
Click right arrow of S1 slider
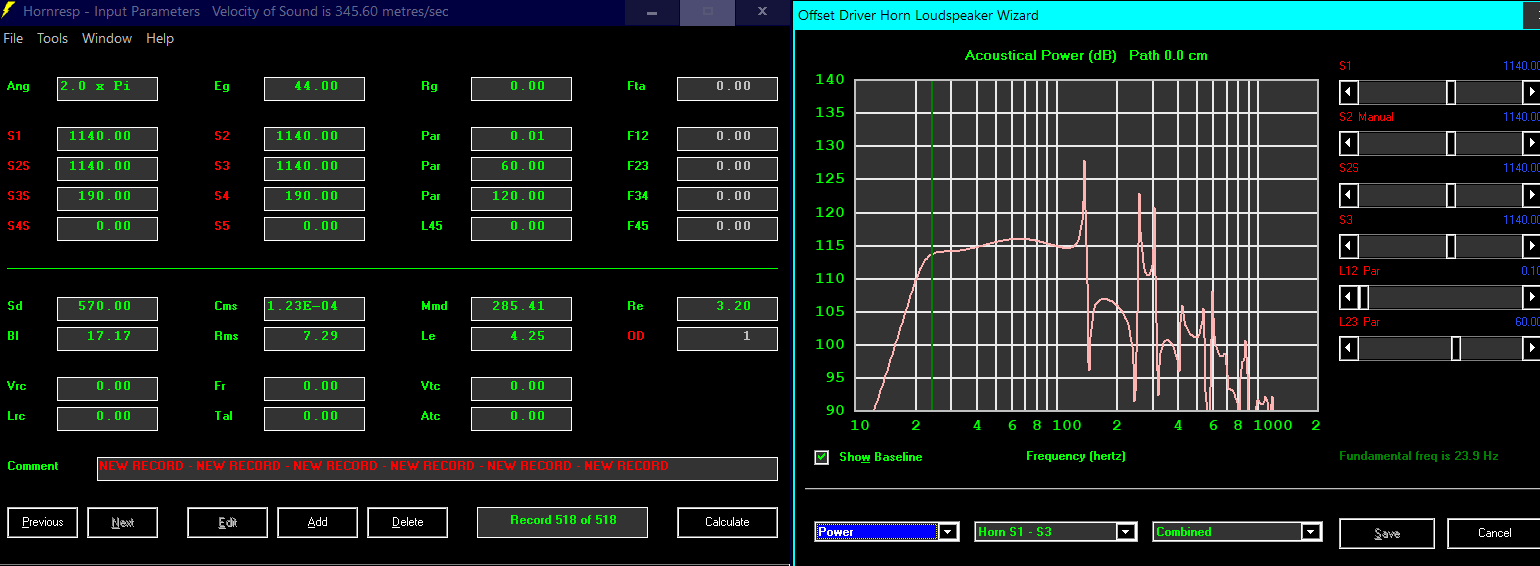(x=1531, y=93)
